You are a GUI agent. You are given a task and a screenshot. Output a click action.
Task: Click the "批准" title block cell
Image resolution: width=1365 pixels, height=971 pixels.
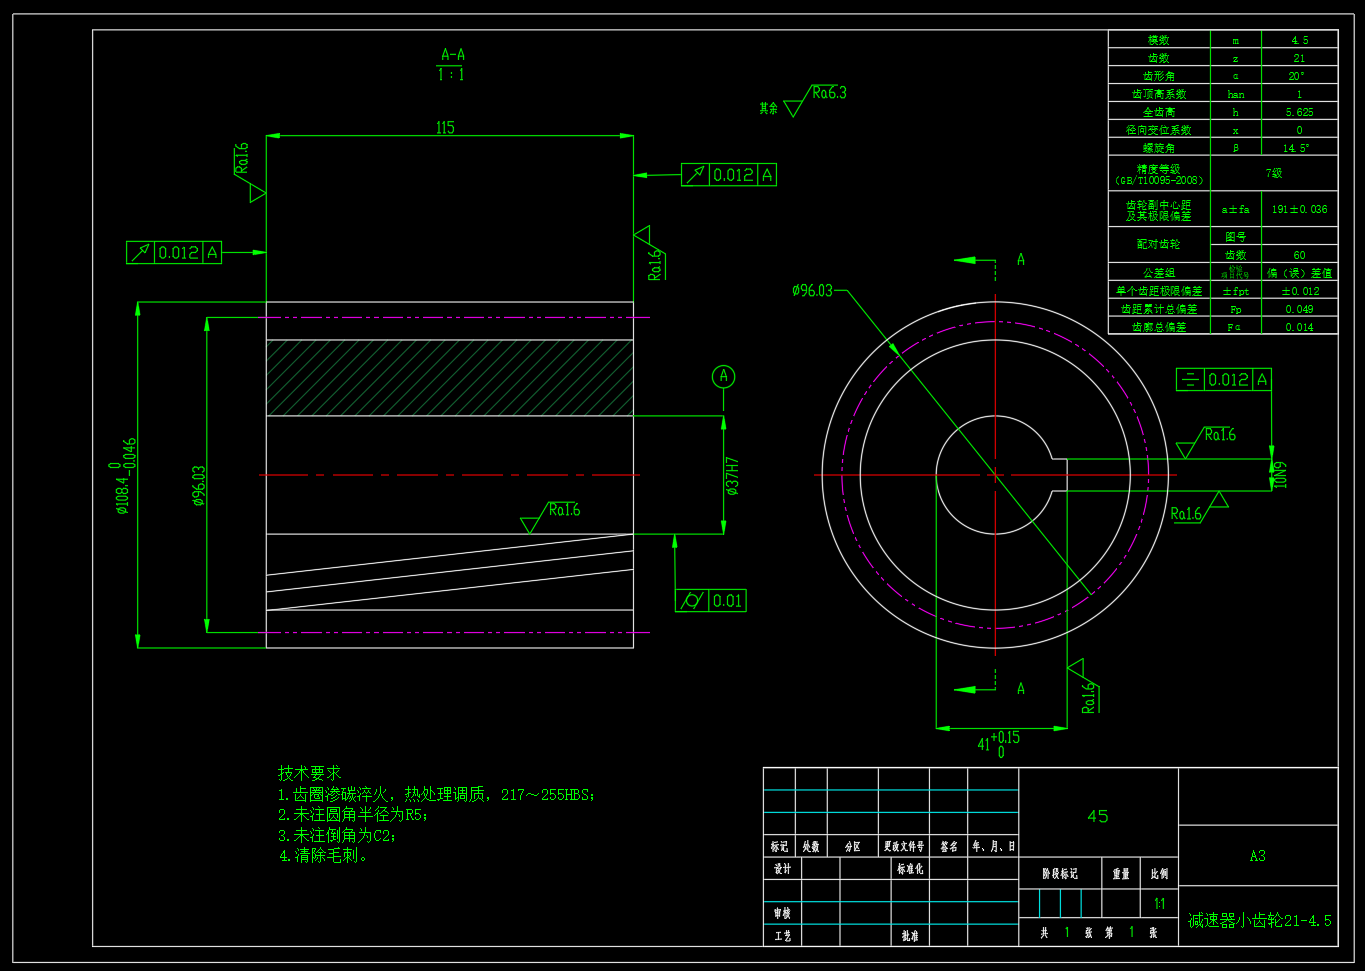click(x=910, y=936)
